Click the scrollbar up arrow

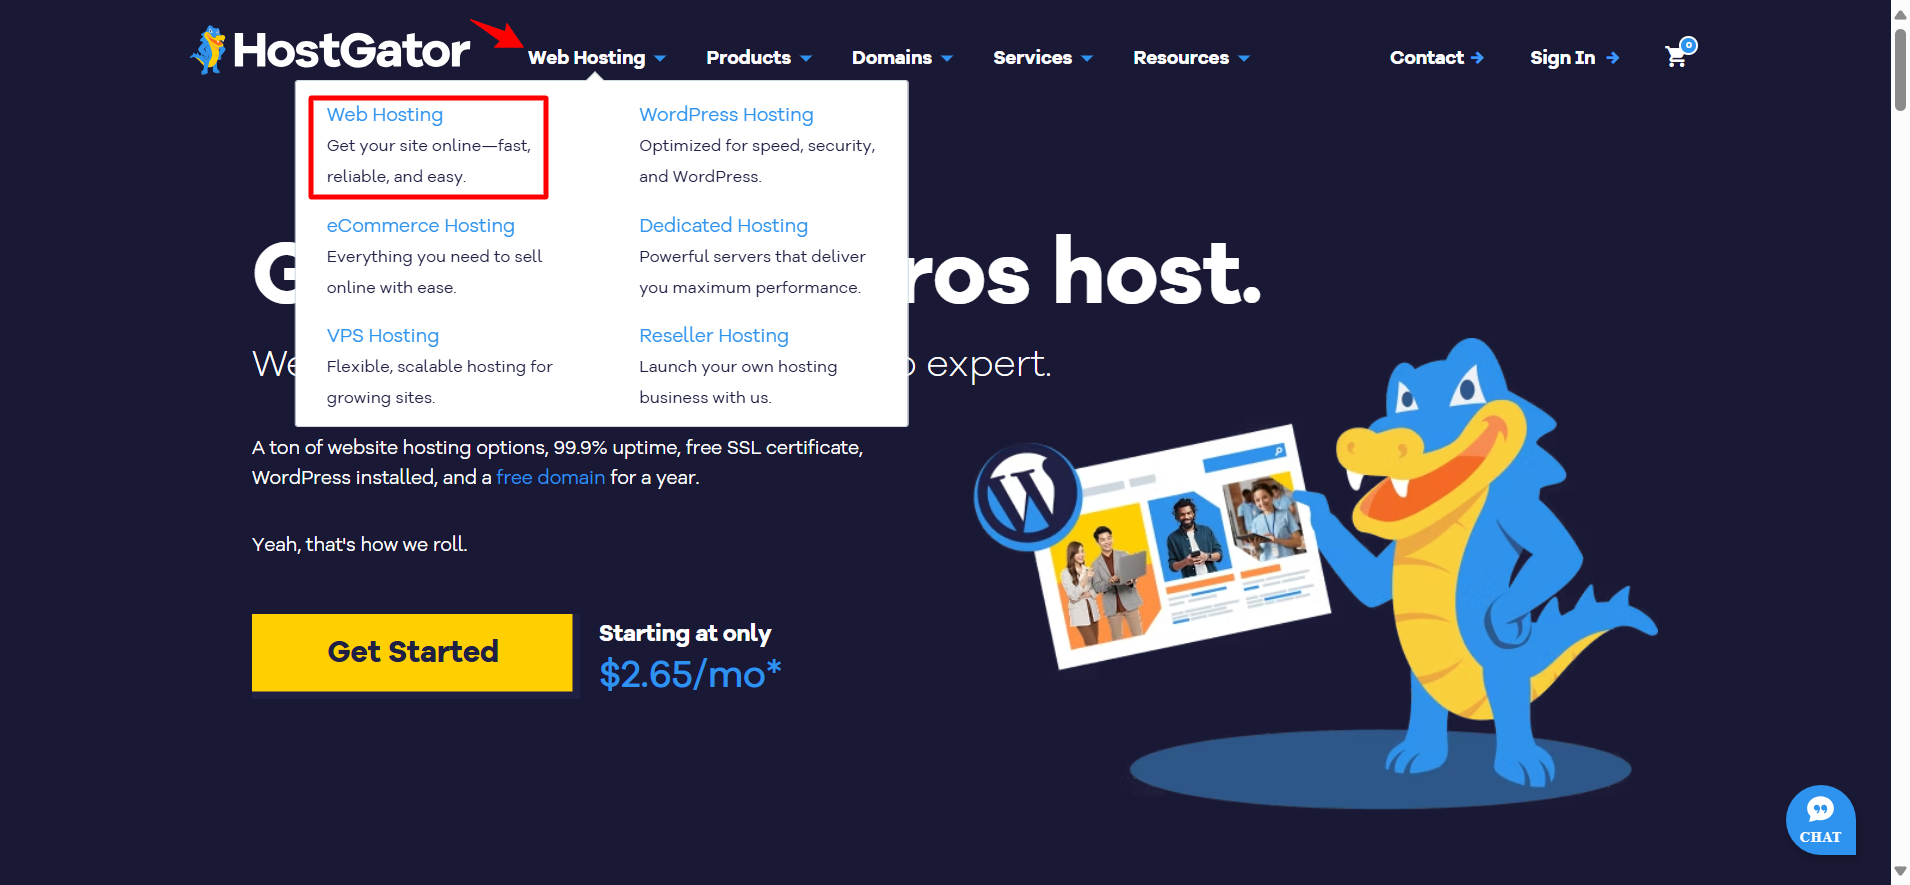pos(1900,14)
